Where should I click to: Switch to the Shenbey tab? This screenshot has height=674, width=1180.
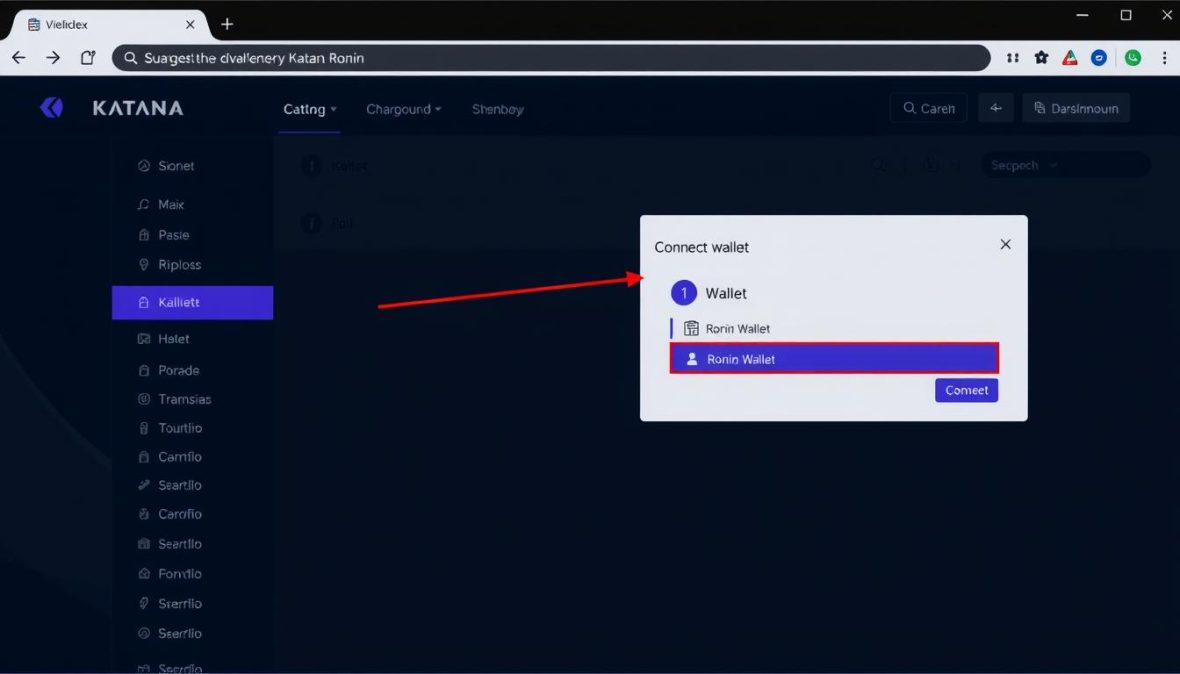pyautogui.click(x=497, y=109)
